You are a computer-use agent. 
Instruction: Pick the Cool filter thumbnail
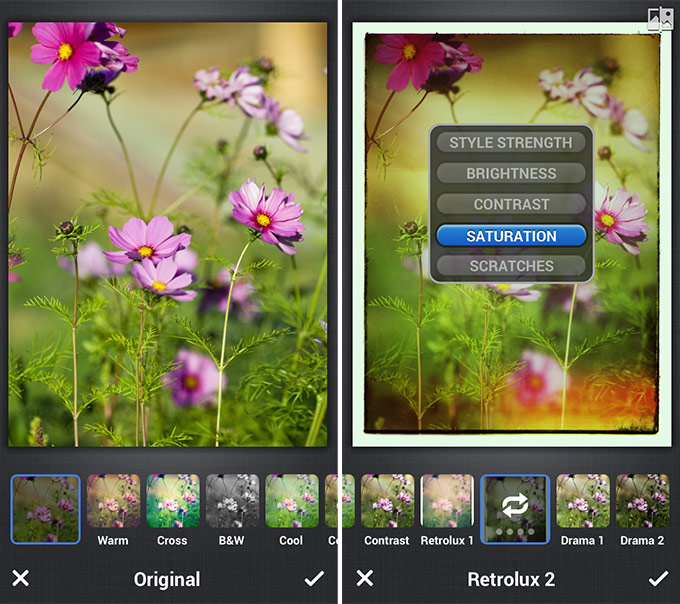coord(291,501)
